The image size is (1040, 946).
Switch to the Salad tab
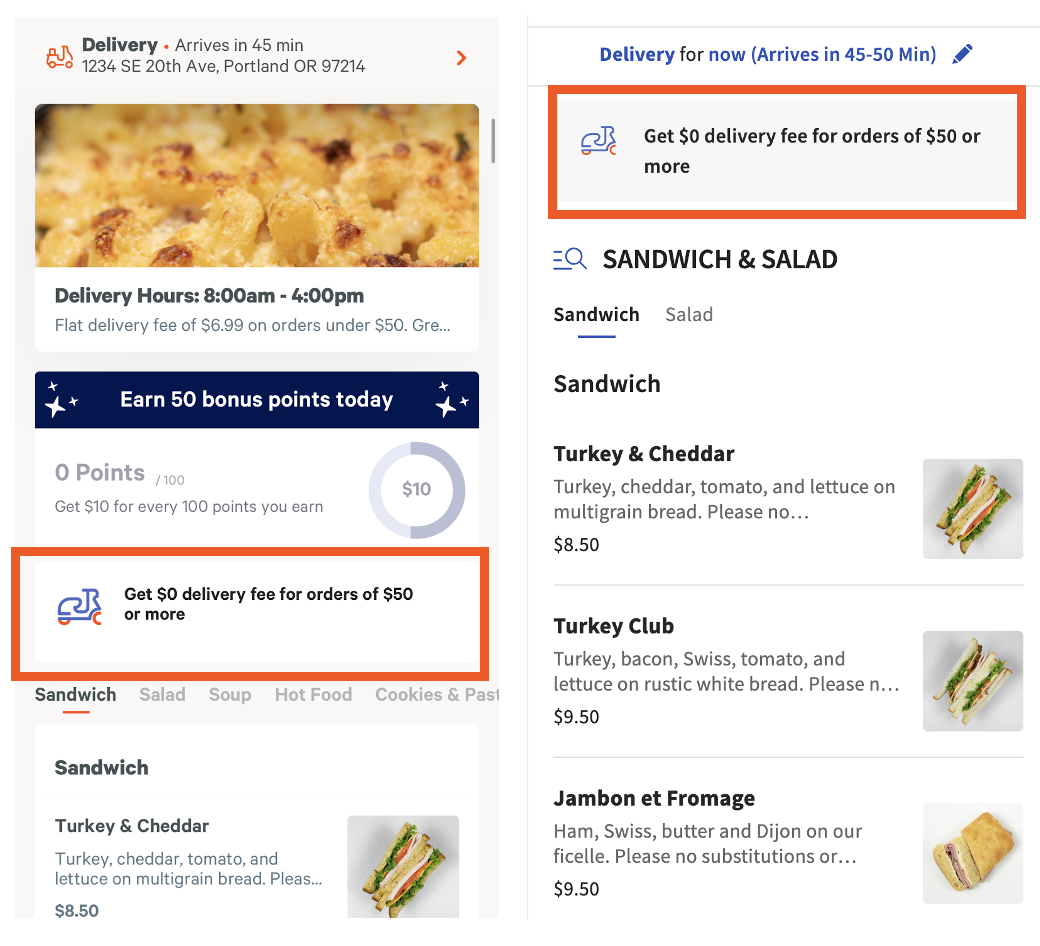click(162, 694)
